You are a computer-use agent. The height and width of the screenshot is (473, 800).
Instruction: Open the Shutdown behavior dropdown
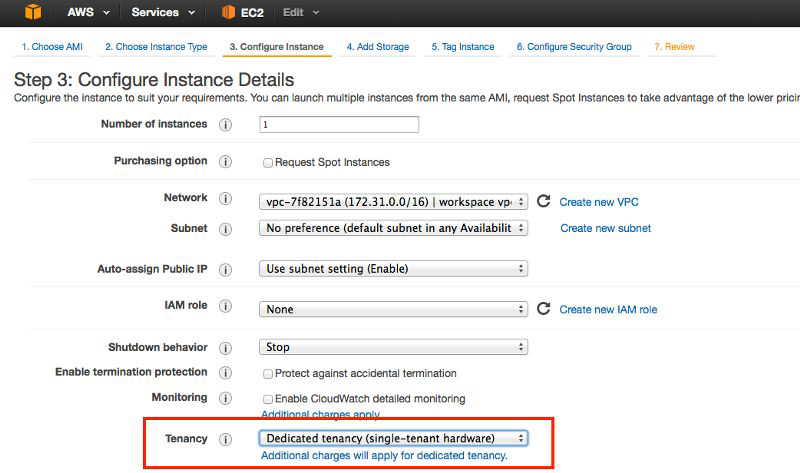click(393, 347)
